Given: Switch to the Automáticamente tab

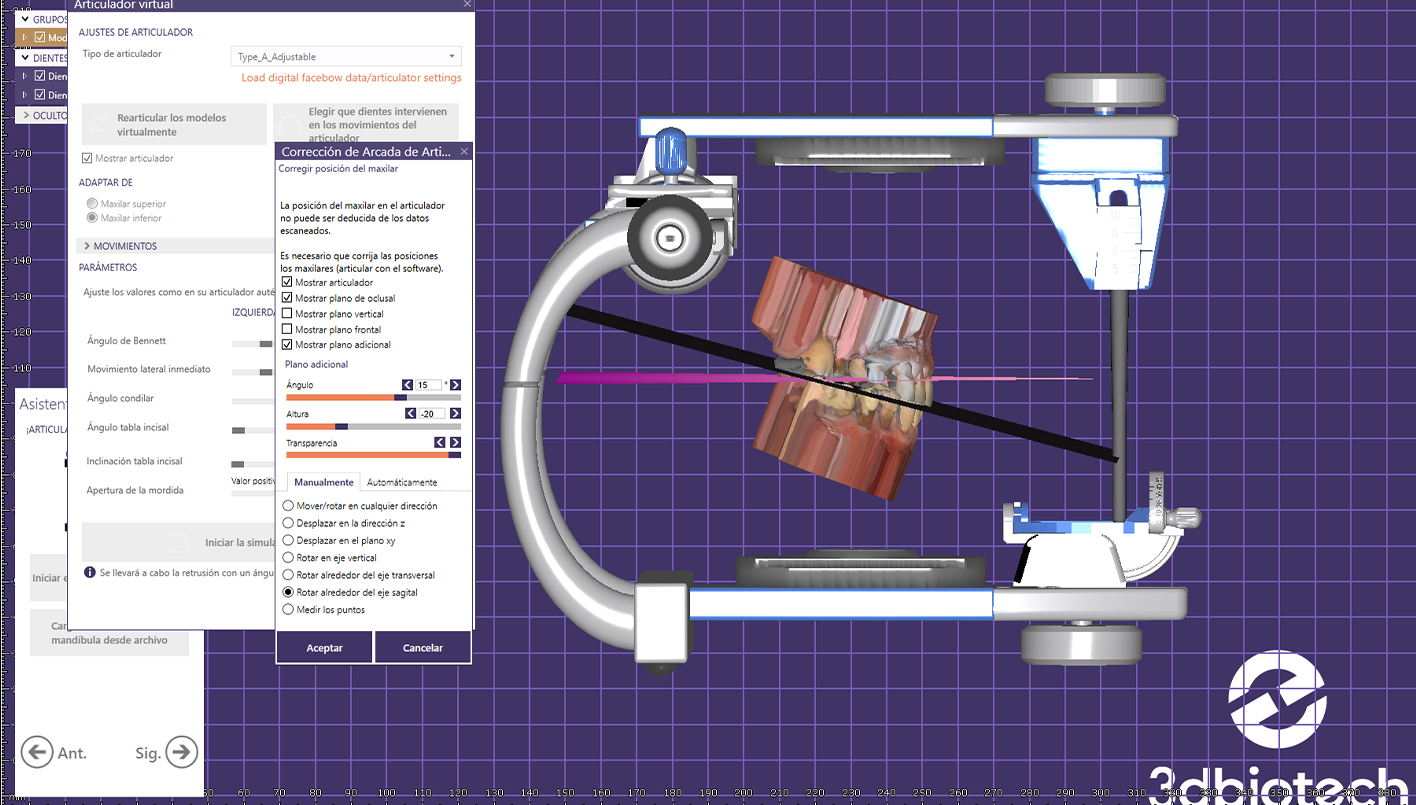Looking at the screenshot, I should [x=404, y=481].
